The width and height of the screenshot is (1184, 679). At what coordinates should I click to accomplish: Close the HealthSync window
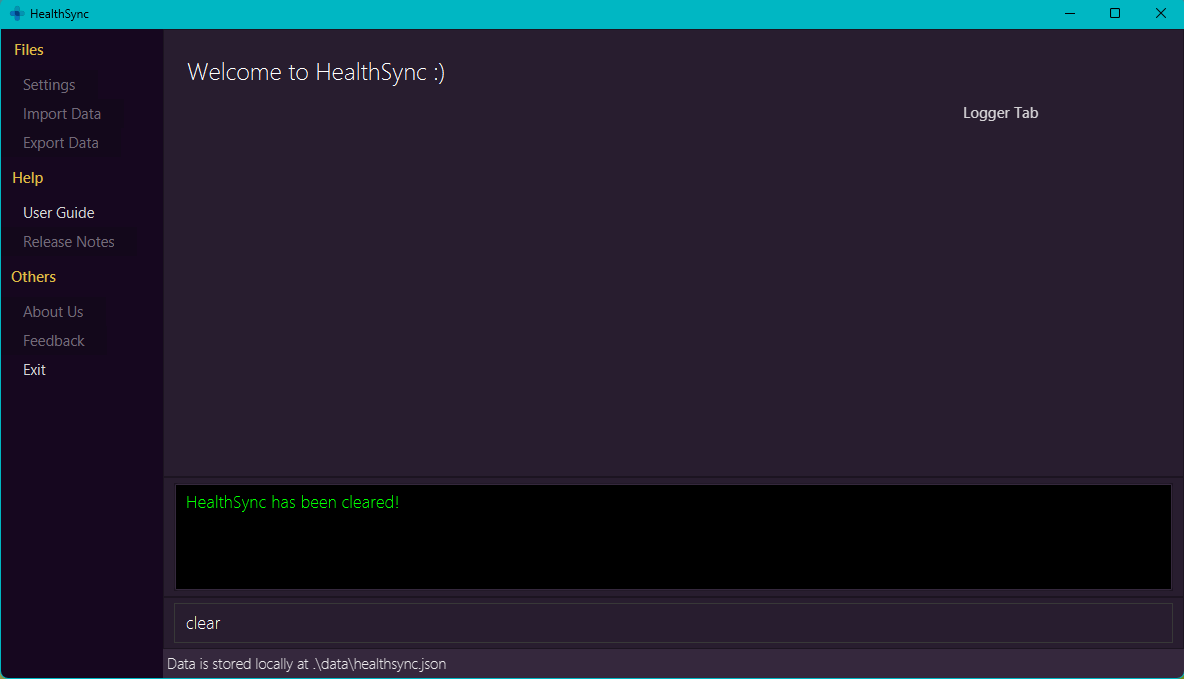tap(1161, 14)
